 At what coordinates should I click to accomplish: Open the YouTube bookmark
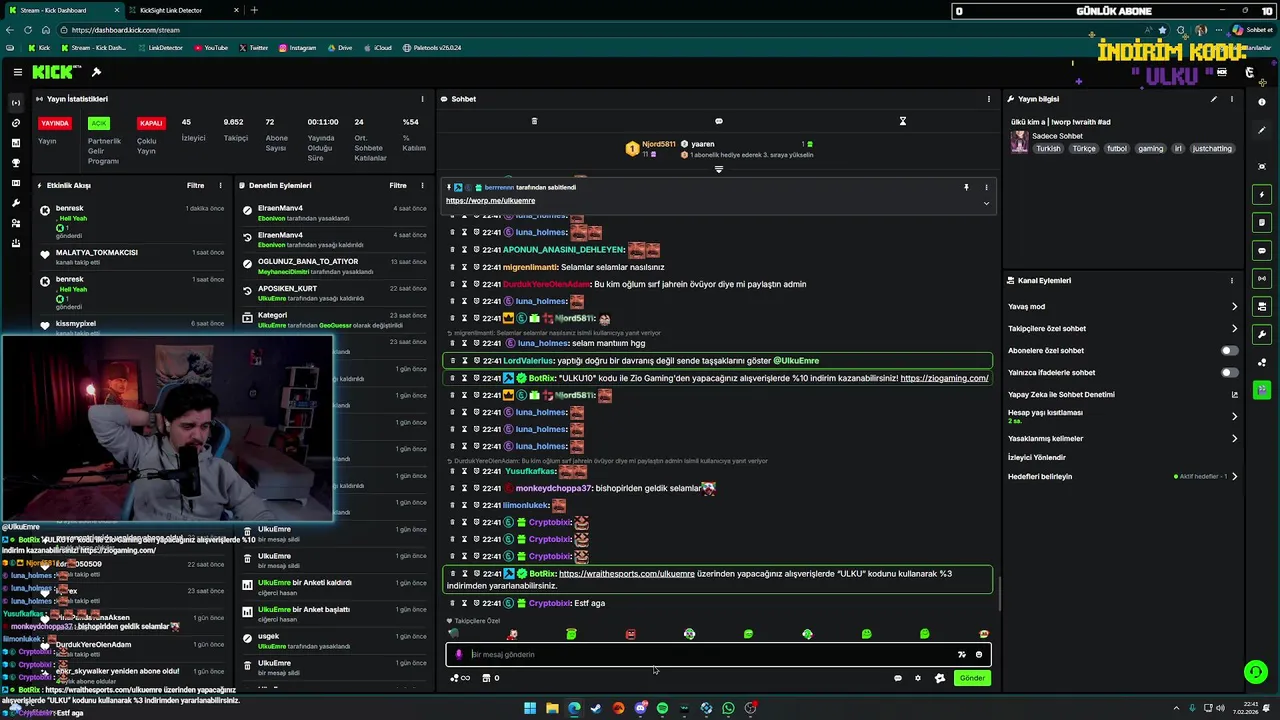pyautogui.click(x=211, y=48)
